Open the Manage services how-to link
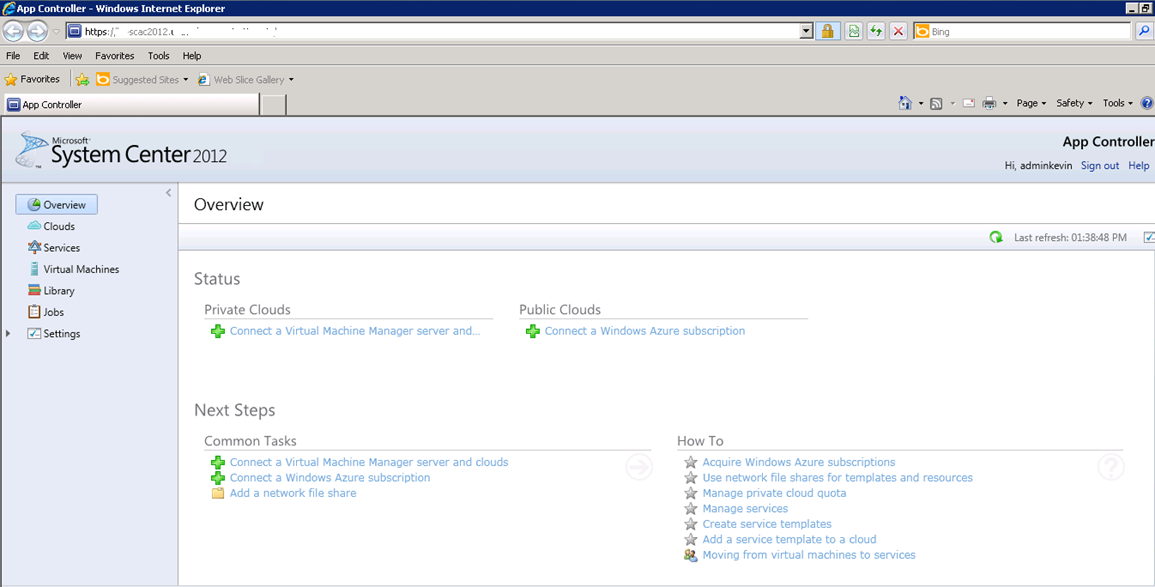Screen dimensions: 1155x587 pos(745,509)
